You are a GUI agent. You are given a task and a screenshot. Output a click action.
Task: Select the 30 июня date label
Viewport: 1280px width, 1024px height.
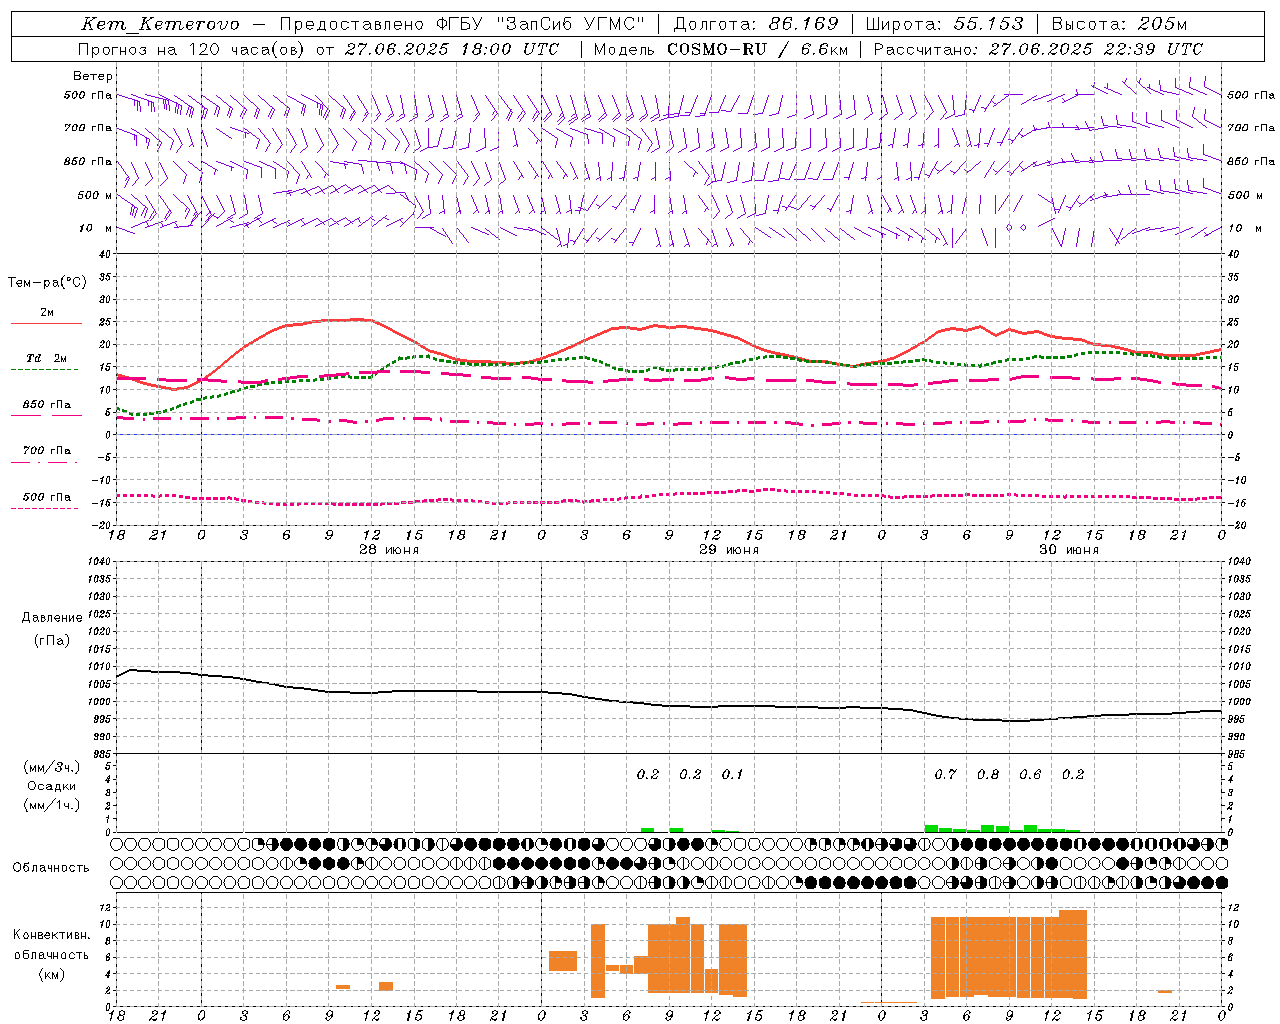1068,550
